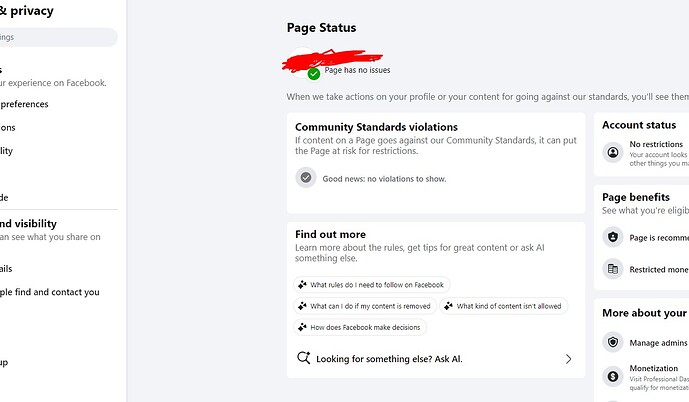The width and height of the screenshot is (689, 402).
Task: Select 'What can I do if content removed' chip
Action: (x=365, y=306)
